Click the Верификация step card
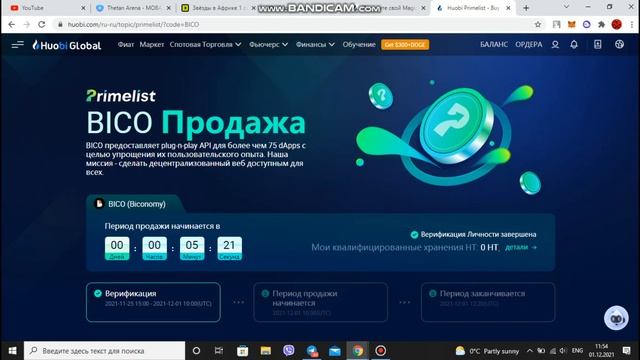 point(153,302)
